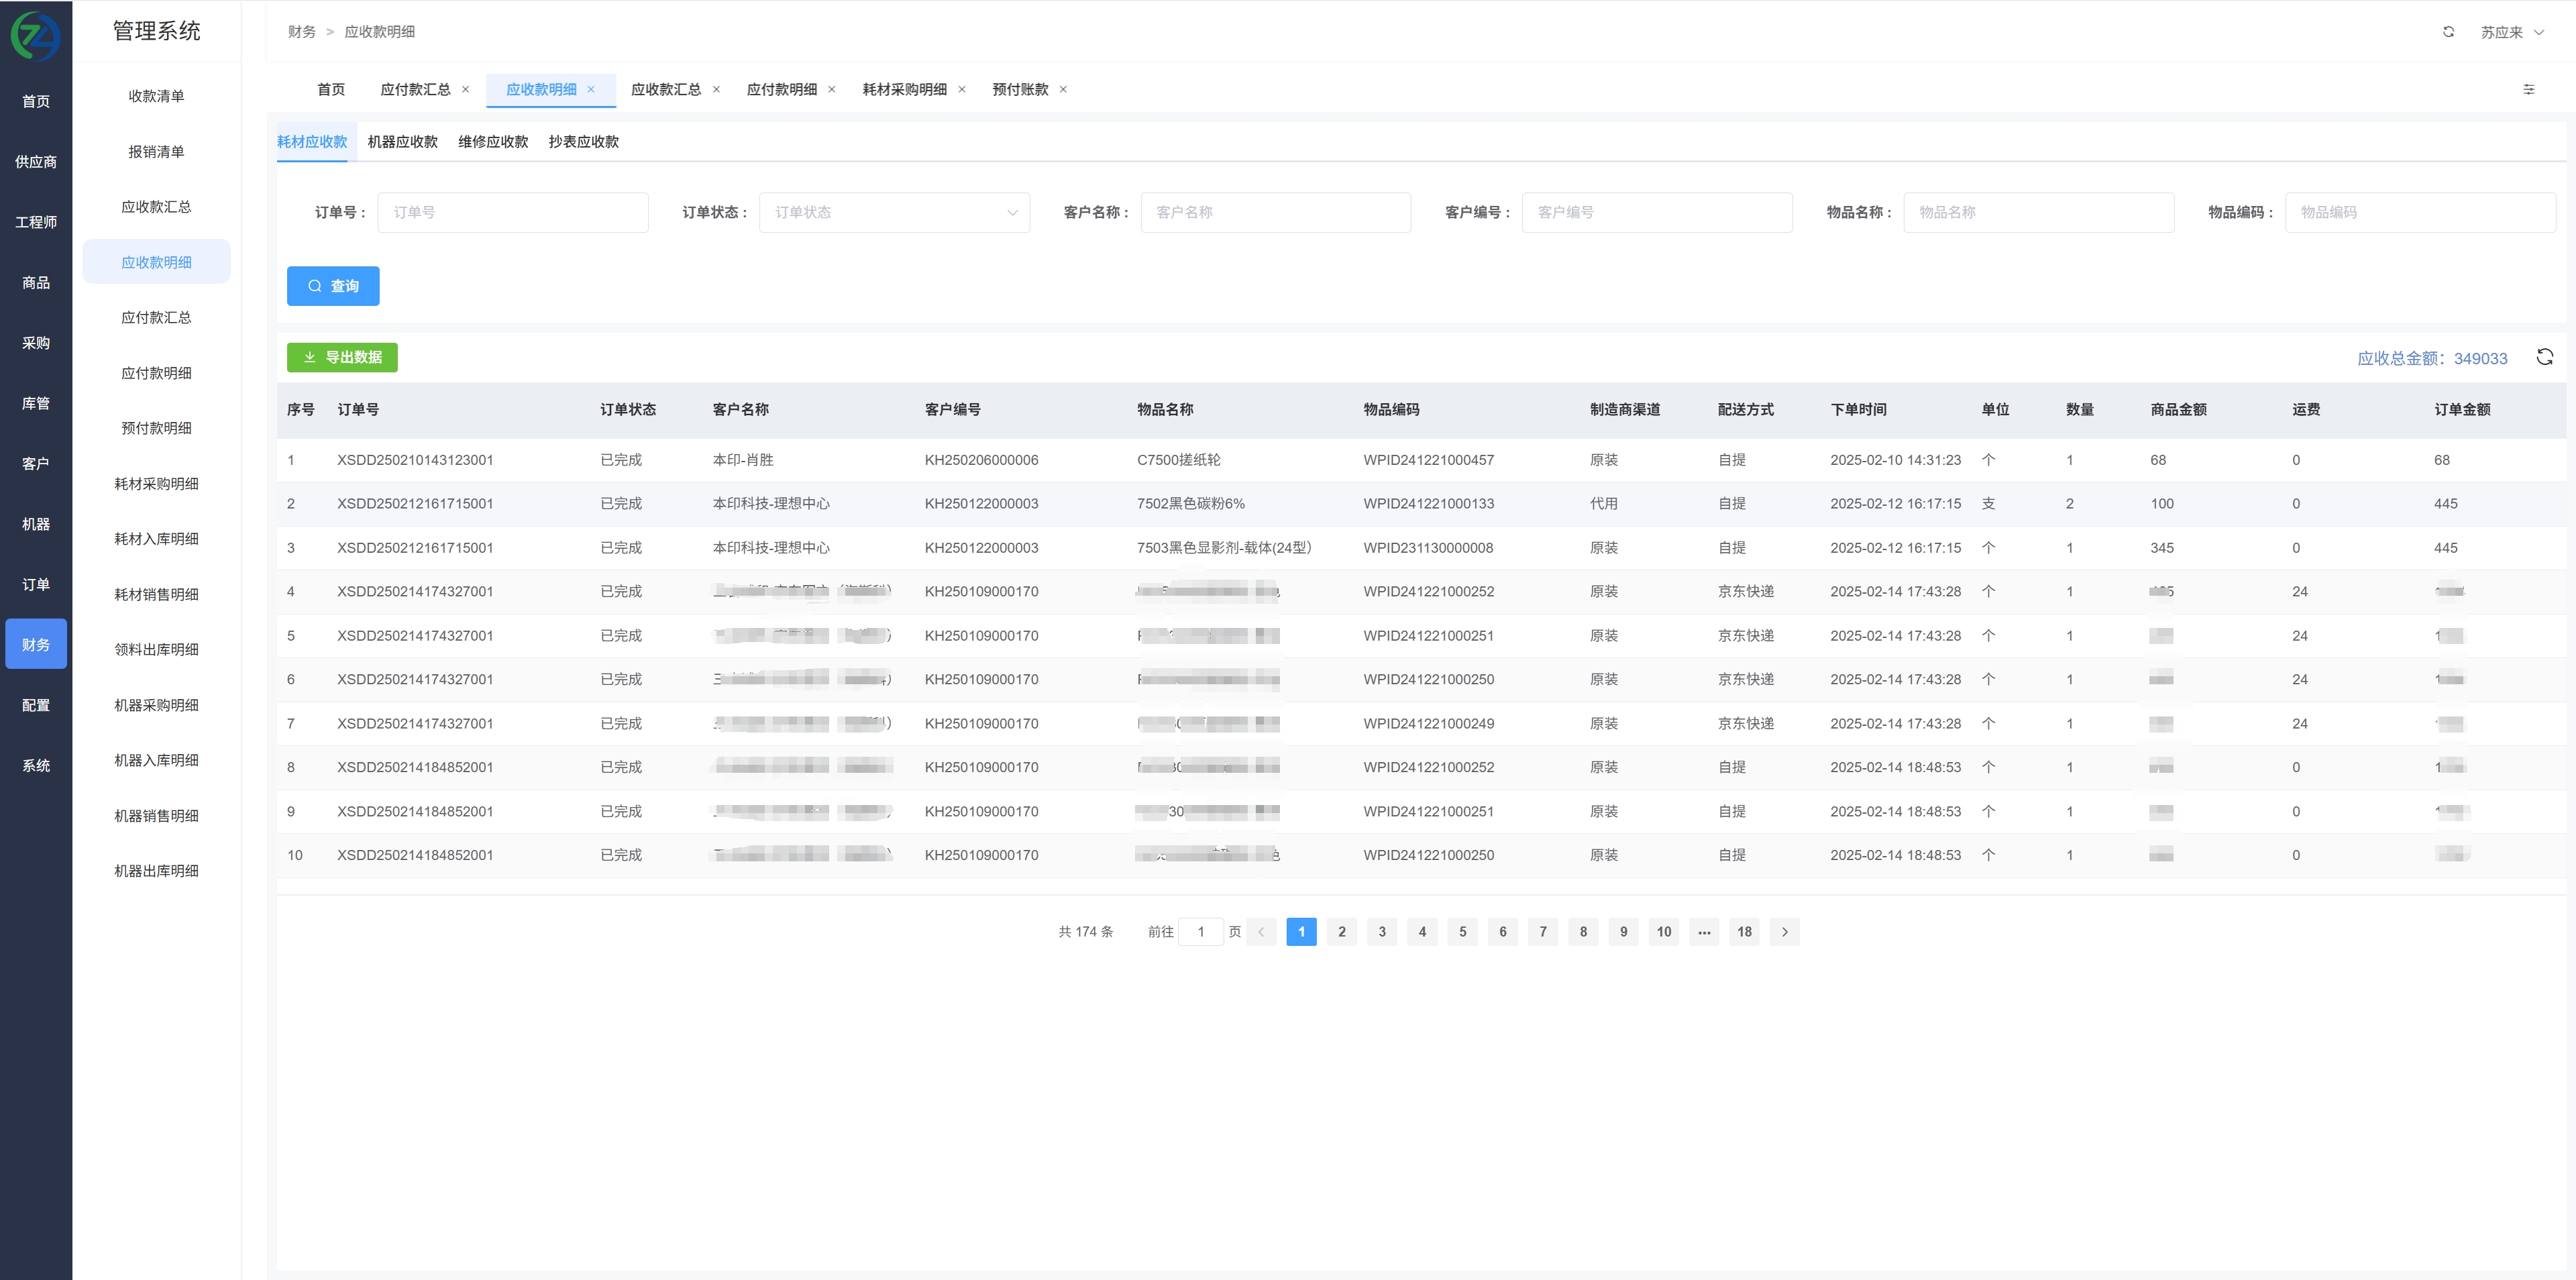Open the 订单状态 dropdown
This screenshot has width=2576, height=1280.
tap(894, 212)
